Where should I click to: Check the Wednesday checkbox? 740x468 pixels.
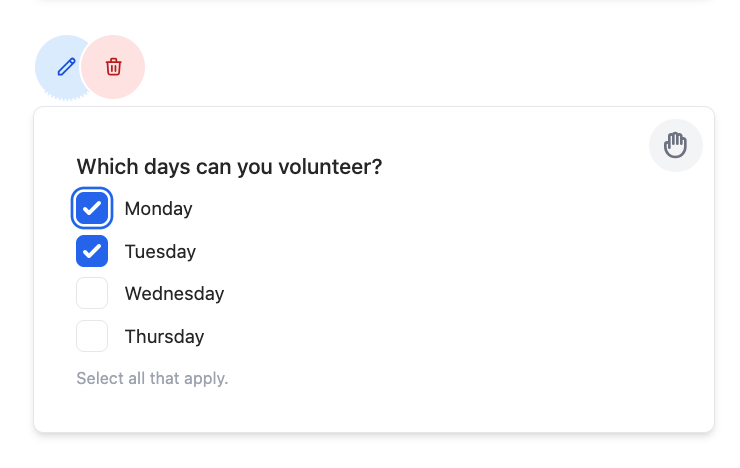click(x=92, y=293)
